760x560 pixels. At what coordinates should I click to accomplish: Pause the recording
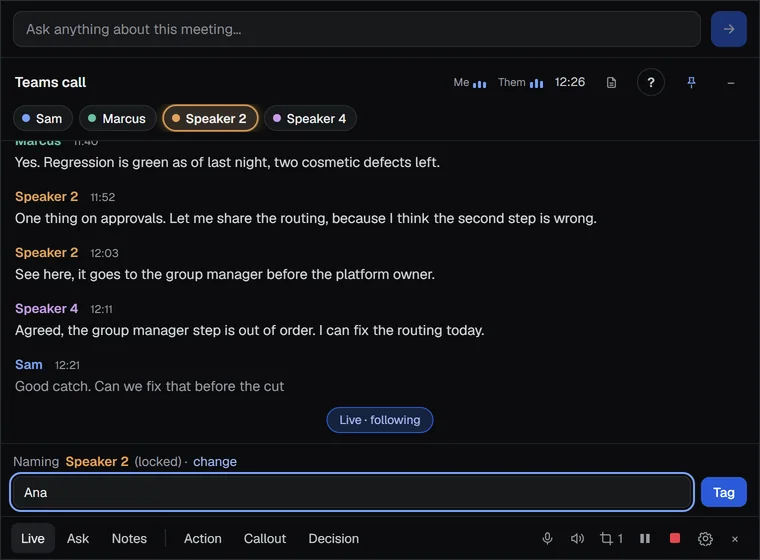click(x=645, y=538)
